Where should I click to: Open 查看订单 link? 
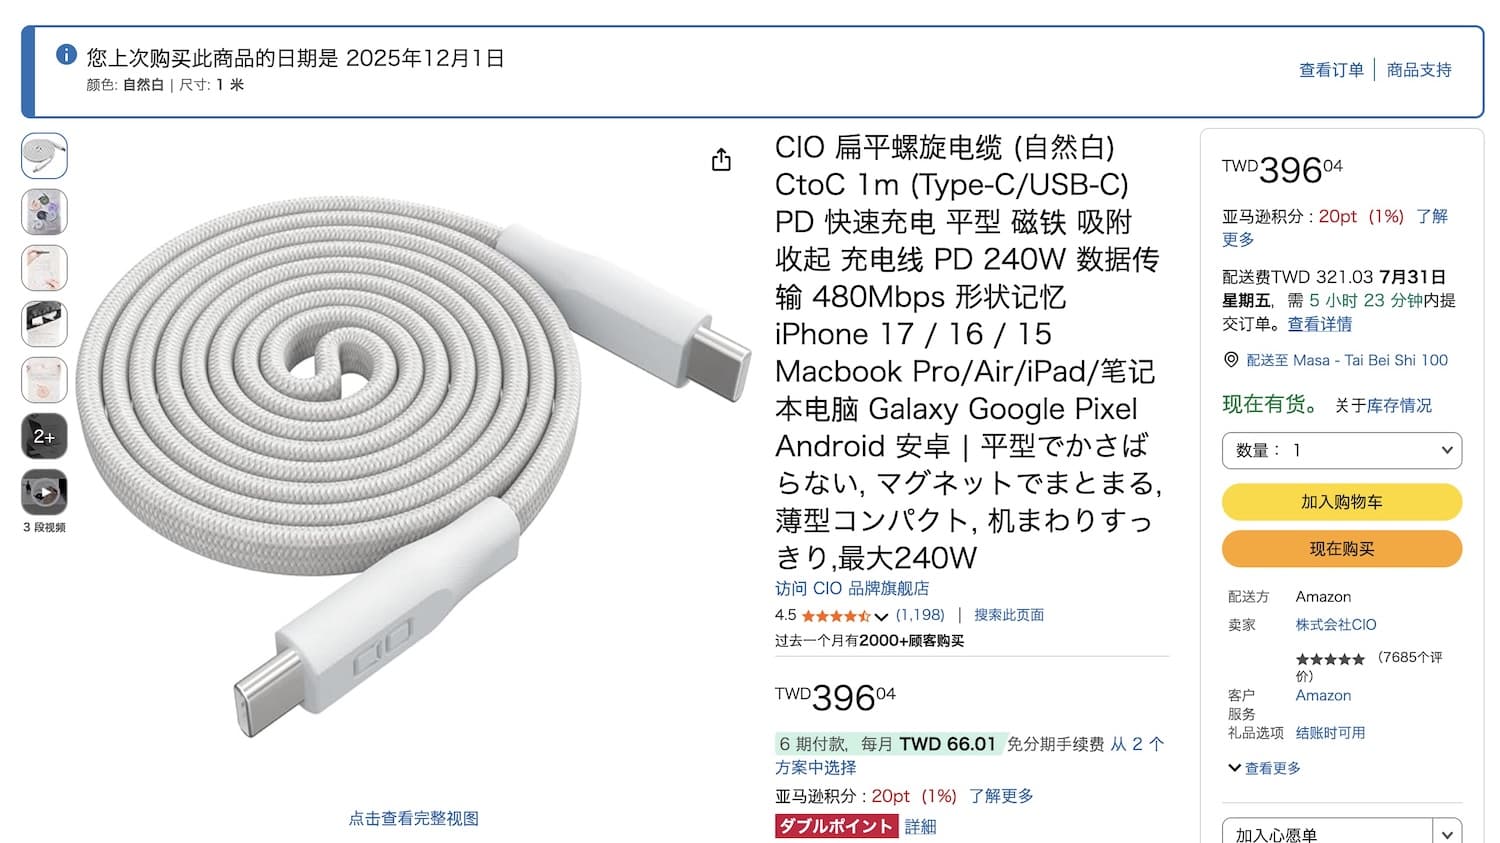tap(1331, 70)
